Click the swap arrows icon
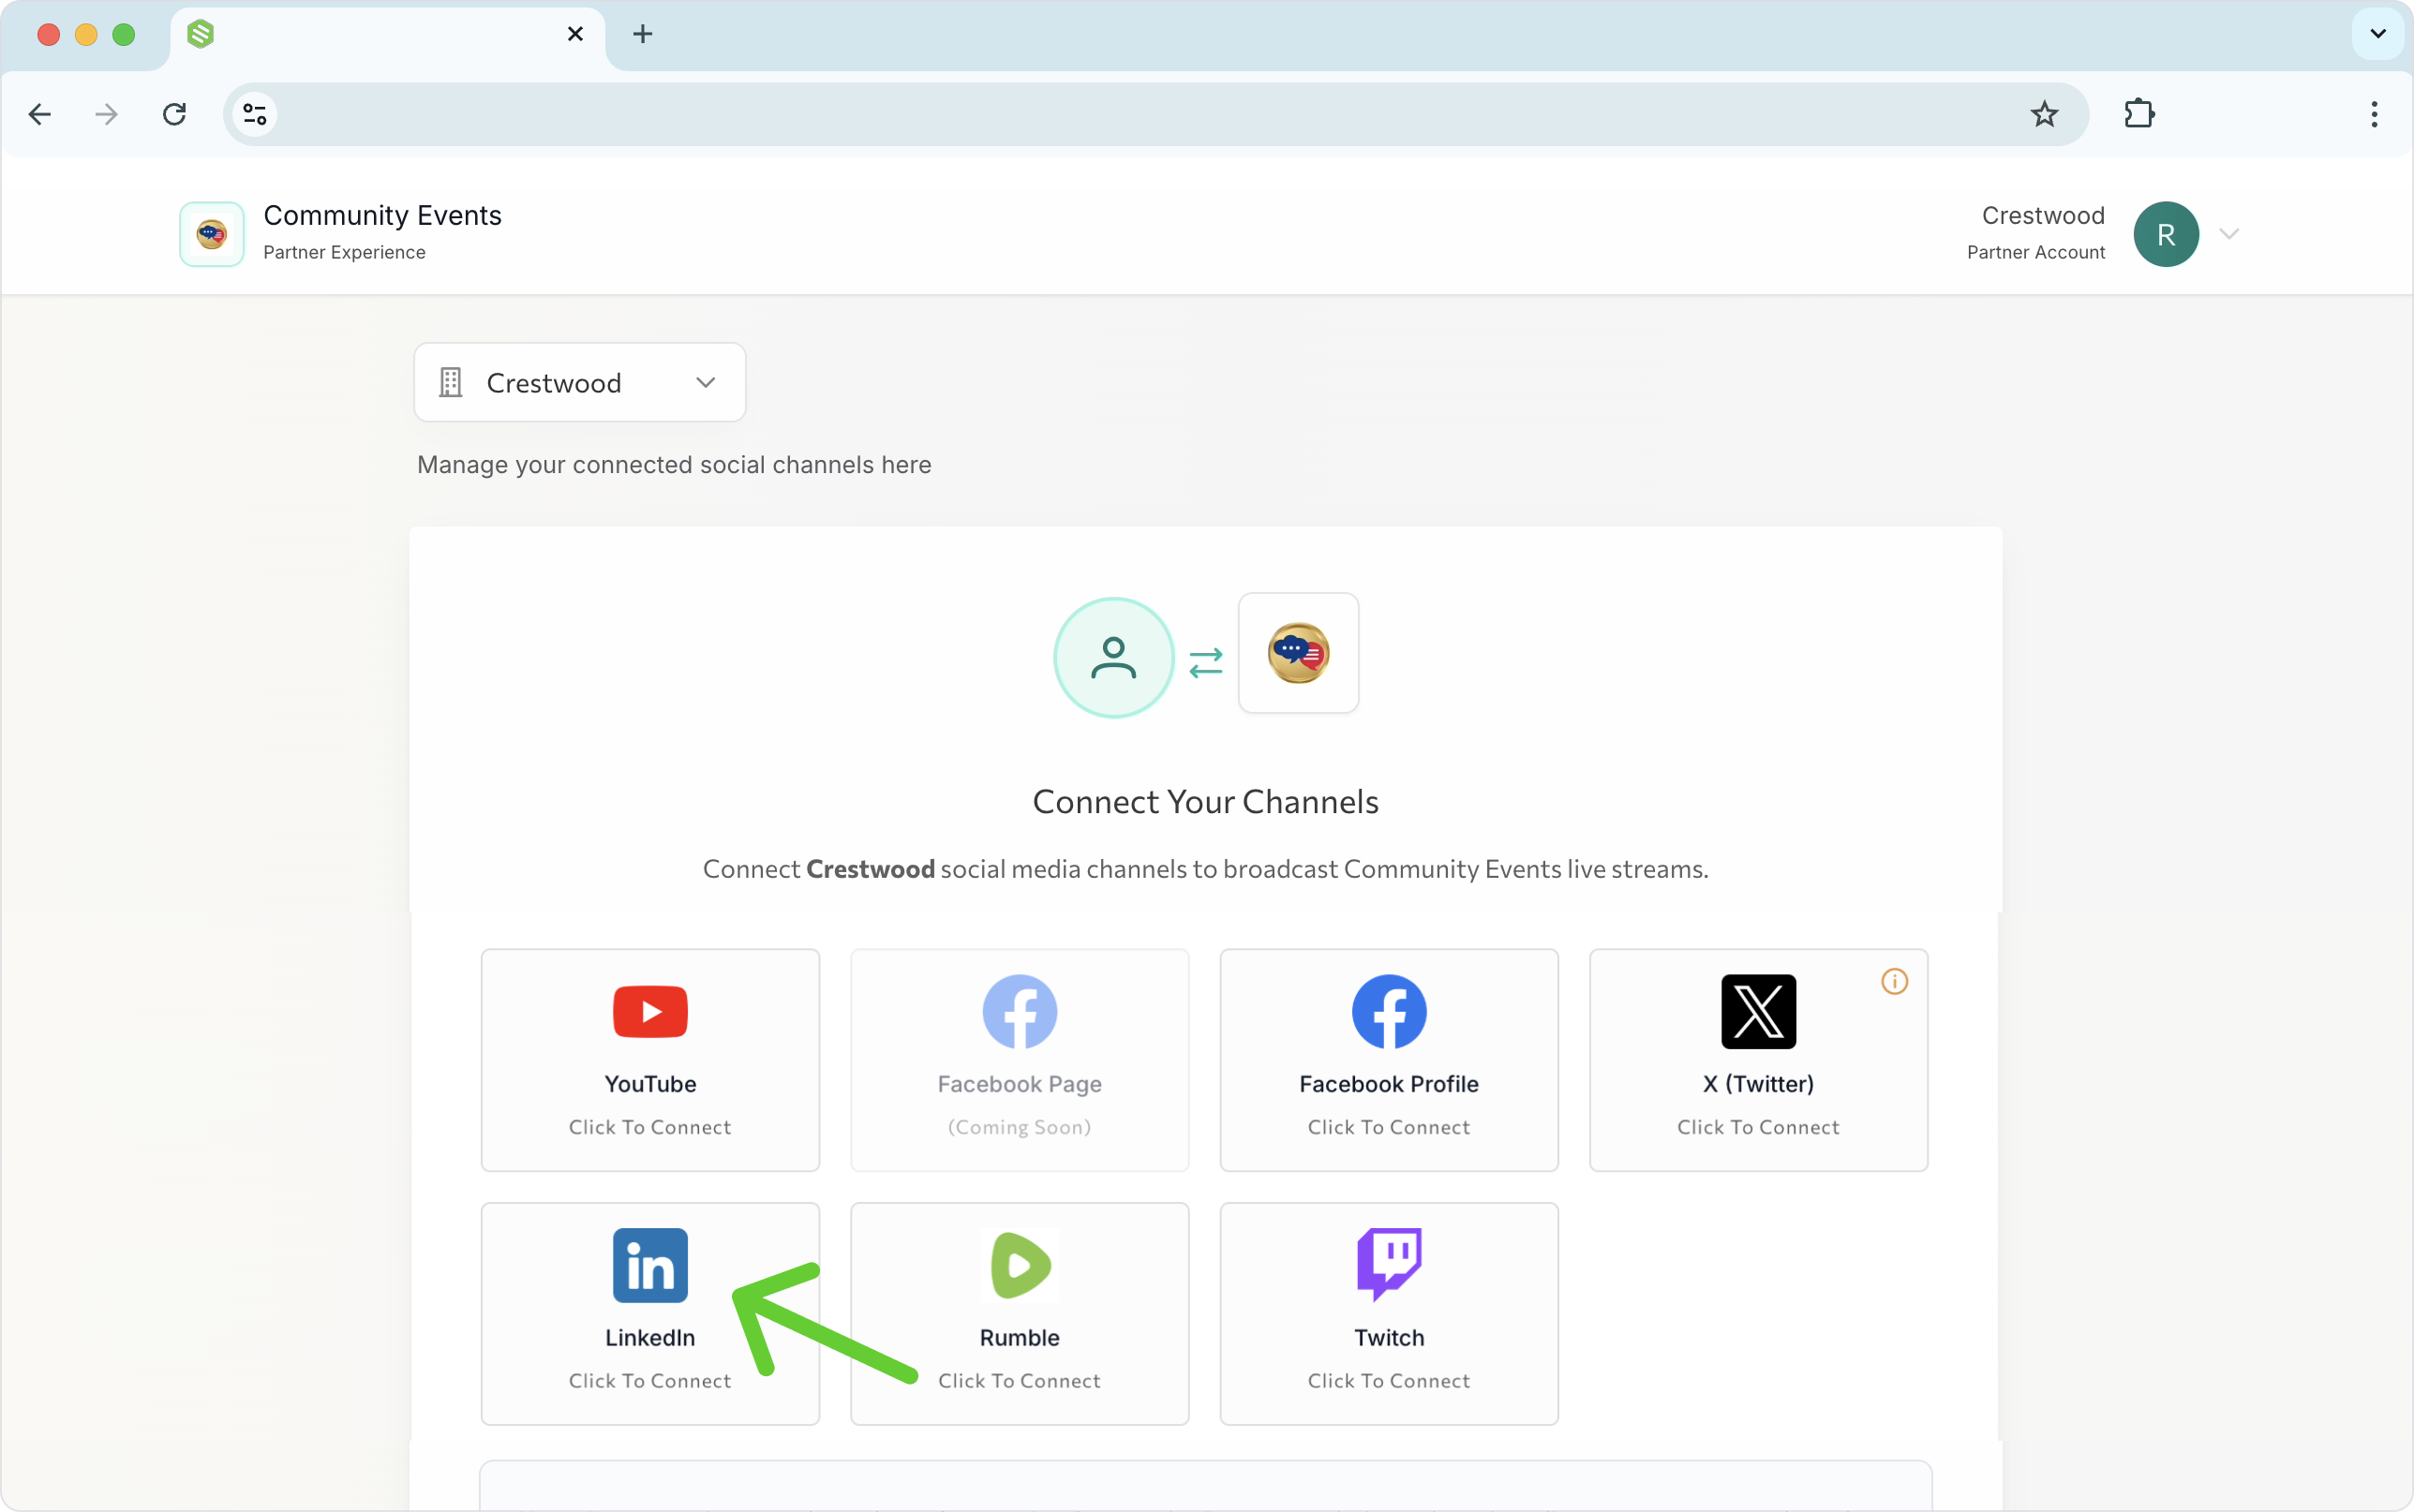The height and width of the screenshot is (1512, 2414). pos(1206,662)
